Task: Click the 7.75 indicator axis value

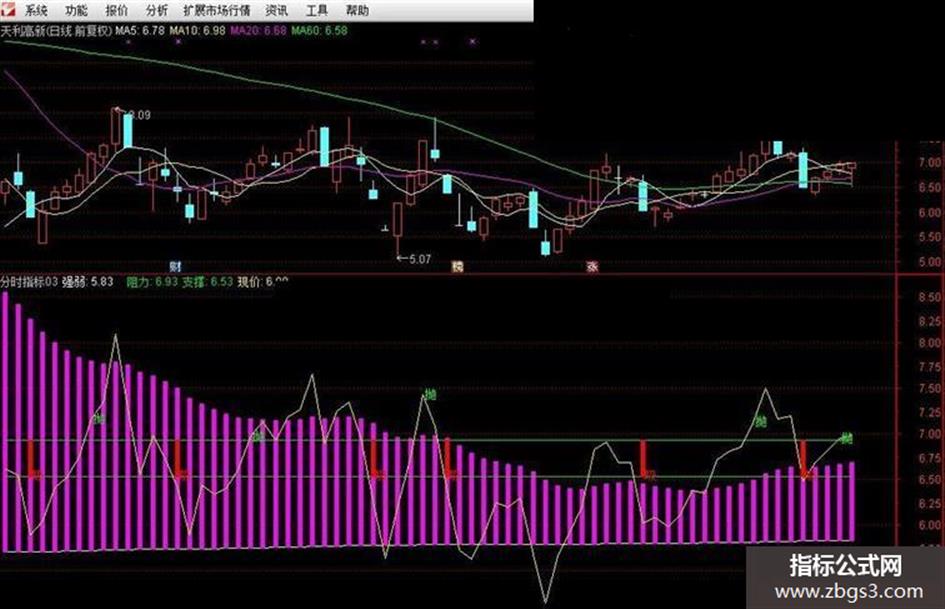Action: click(929, 367)
